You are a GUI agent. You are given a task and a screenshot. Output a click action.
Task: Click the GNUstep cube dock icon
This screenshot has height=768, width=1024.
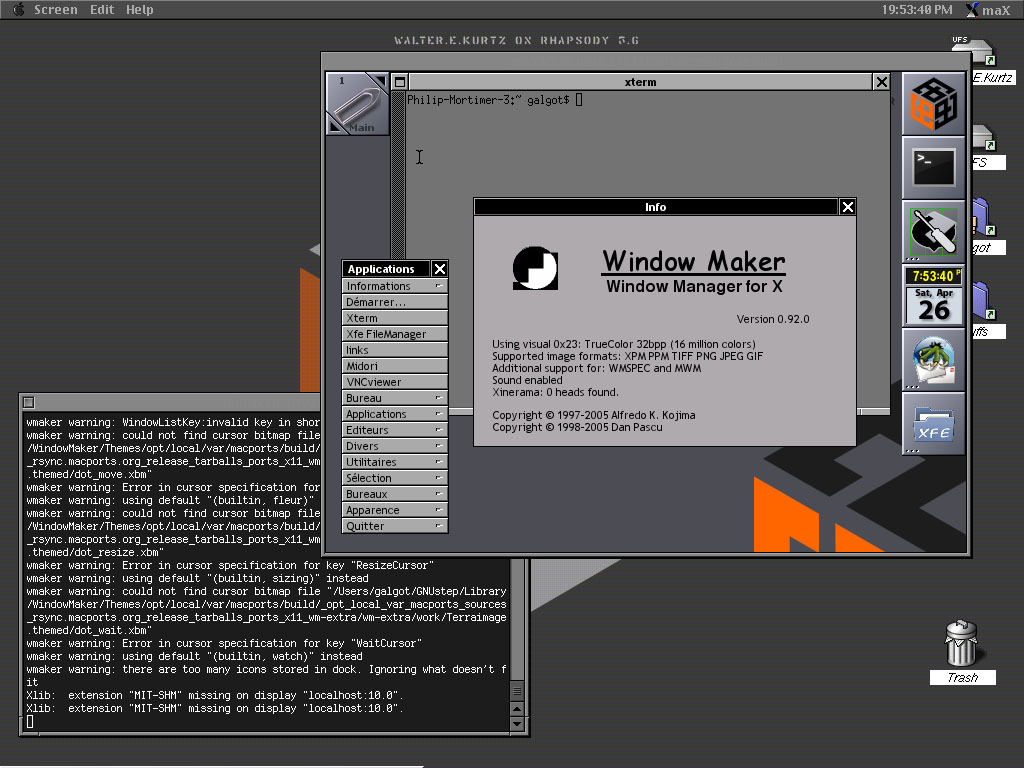[x=934, y=103]
